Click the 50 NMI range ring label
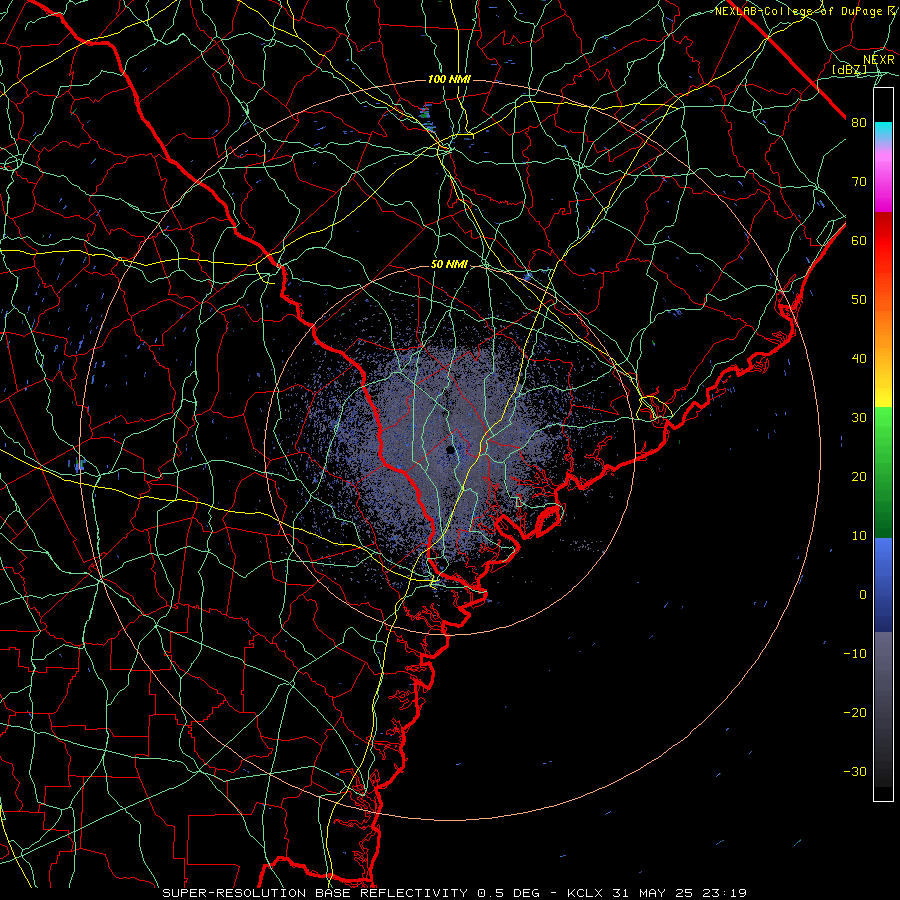Image resolution: width=900 pixels, height=900 pixels. (x=449, y=265)
